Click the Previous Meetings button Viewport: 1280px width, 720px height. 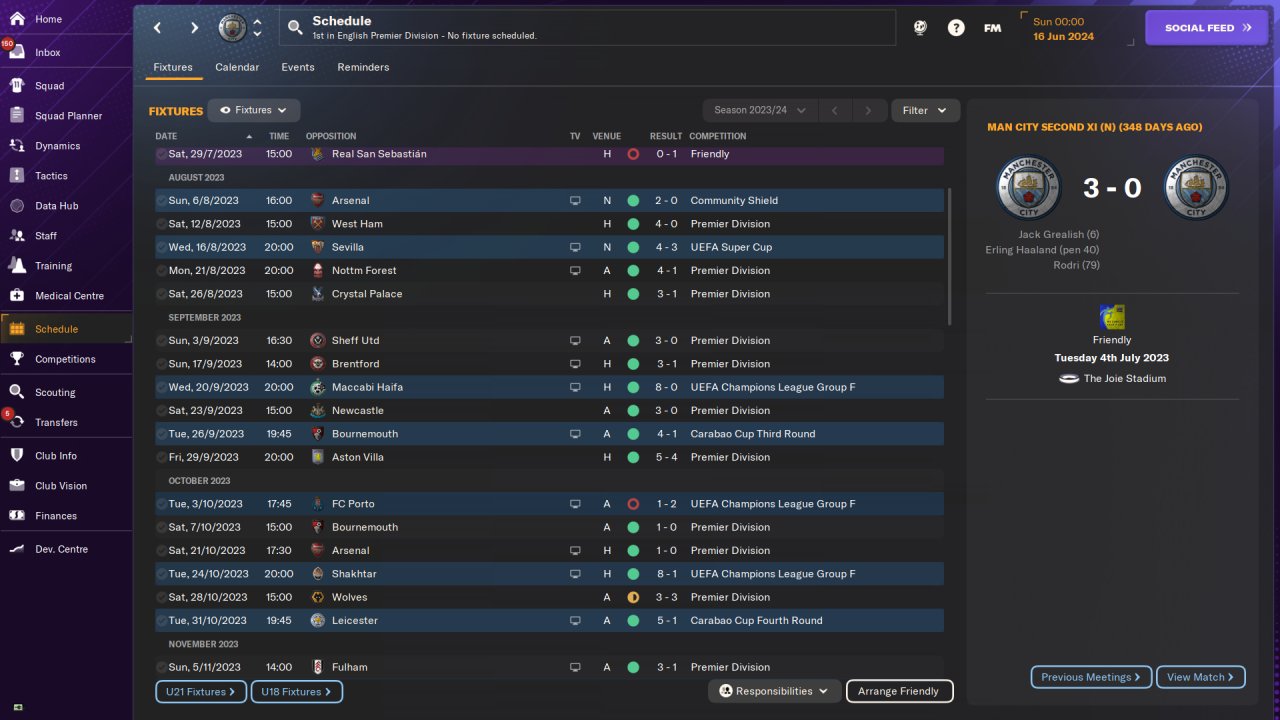point(1091,677)
